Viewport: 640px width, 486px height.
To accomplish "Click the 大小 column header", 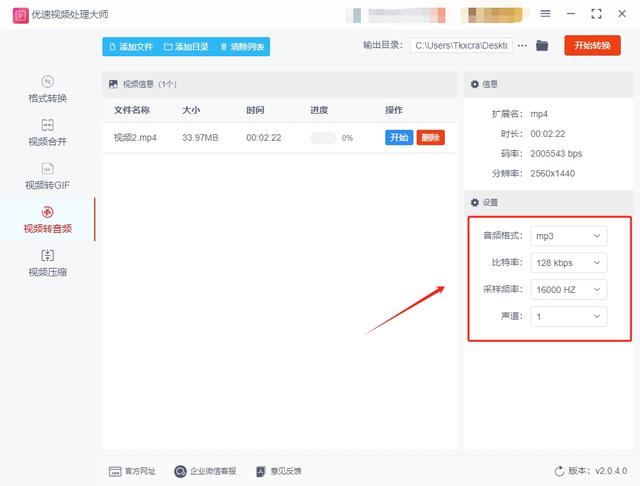I will coord(191,110).
